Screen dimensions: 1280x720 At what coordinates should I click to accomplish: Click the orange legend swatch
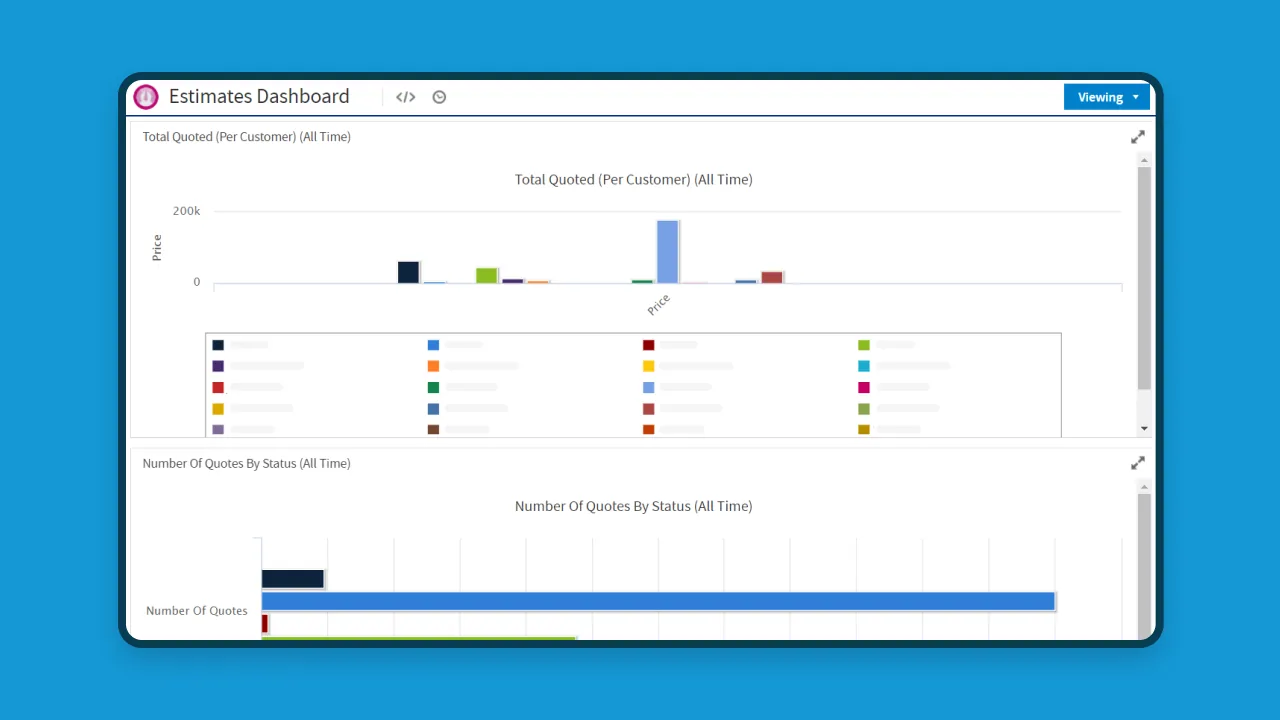[x=433, y=366]
